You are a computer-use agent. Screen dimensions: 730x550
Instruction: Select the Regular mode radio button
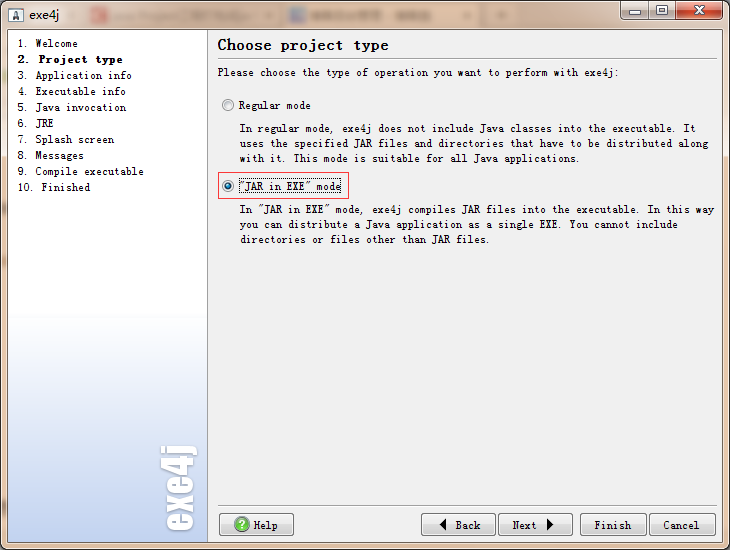tap(228, 105)
